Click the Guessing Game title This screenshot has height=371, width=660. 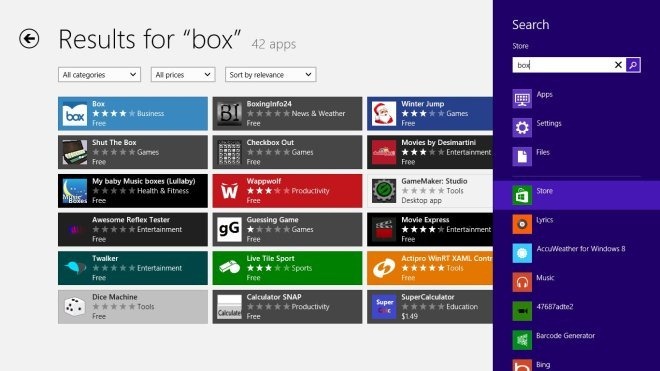272,220
